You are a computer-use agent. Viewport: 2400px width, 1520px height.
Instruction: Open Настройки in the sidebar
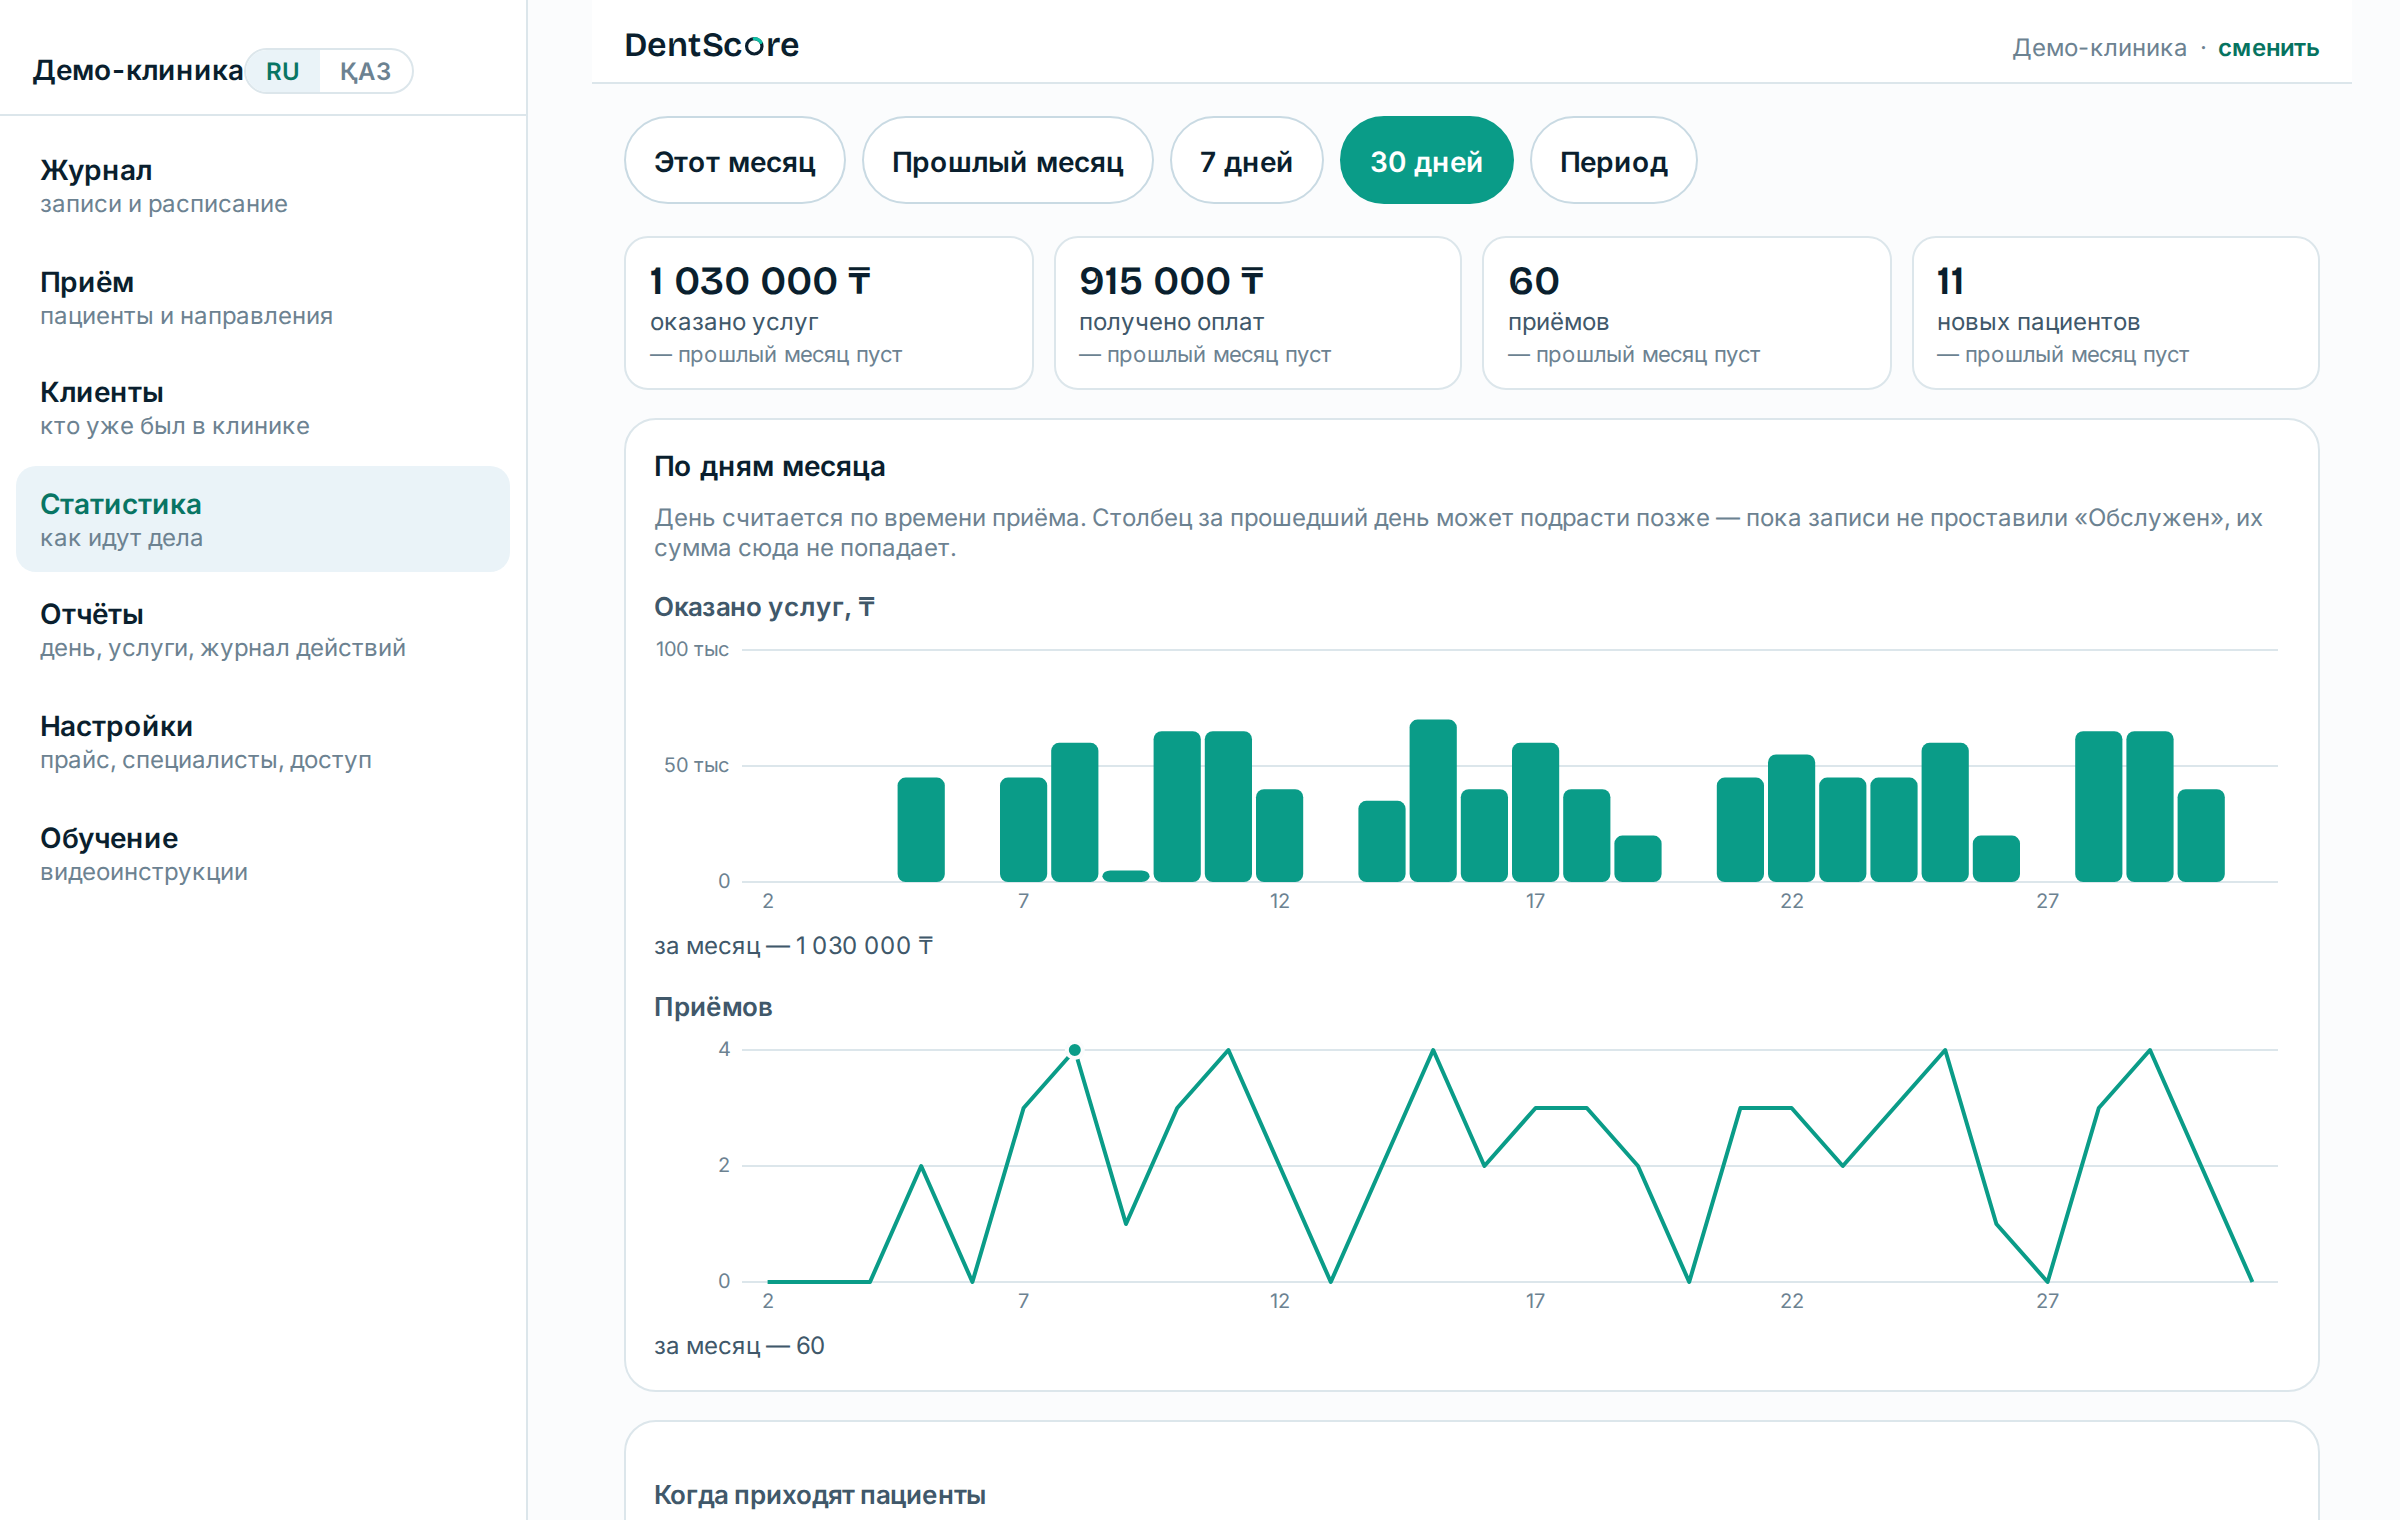(263, 743)
